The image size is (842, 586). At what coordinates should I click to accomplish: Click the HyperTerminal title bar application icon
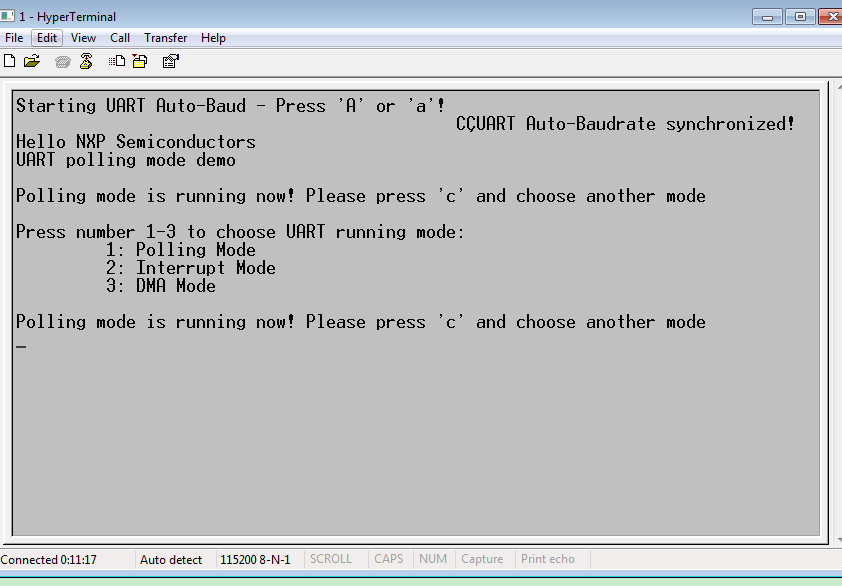[x=8, y=16]
